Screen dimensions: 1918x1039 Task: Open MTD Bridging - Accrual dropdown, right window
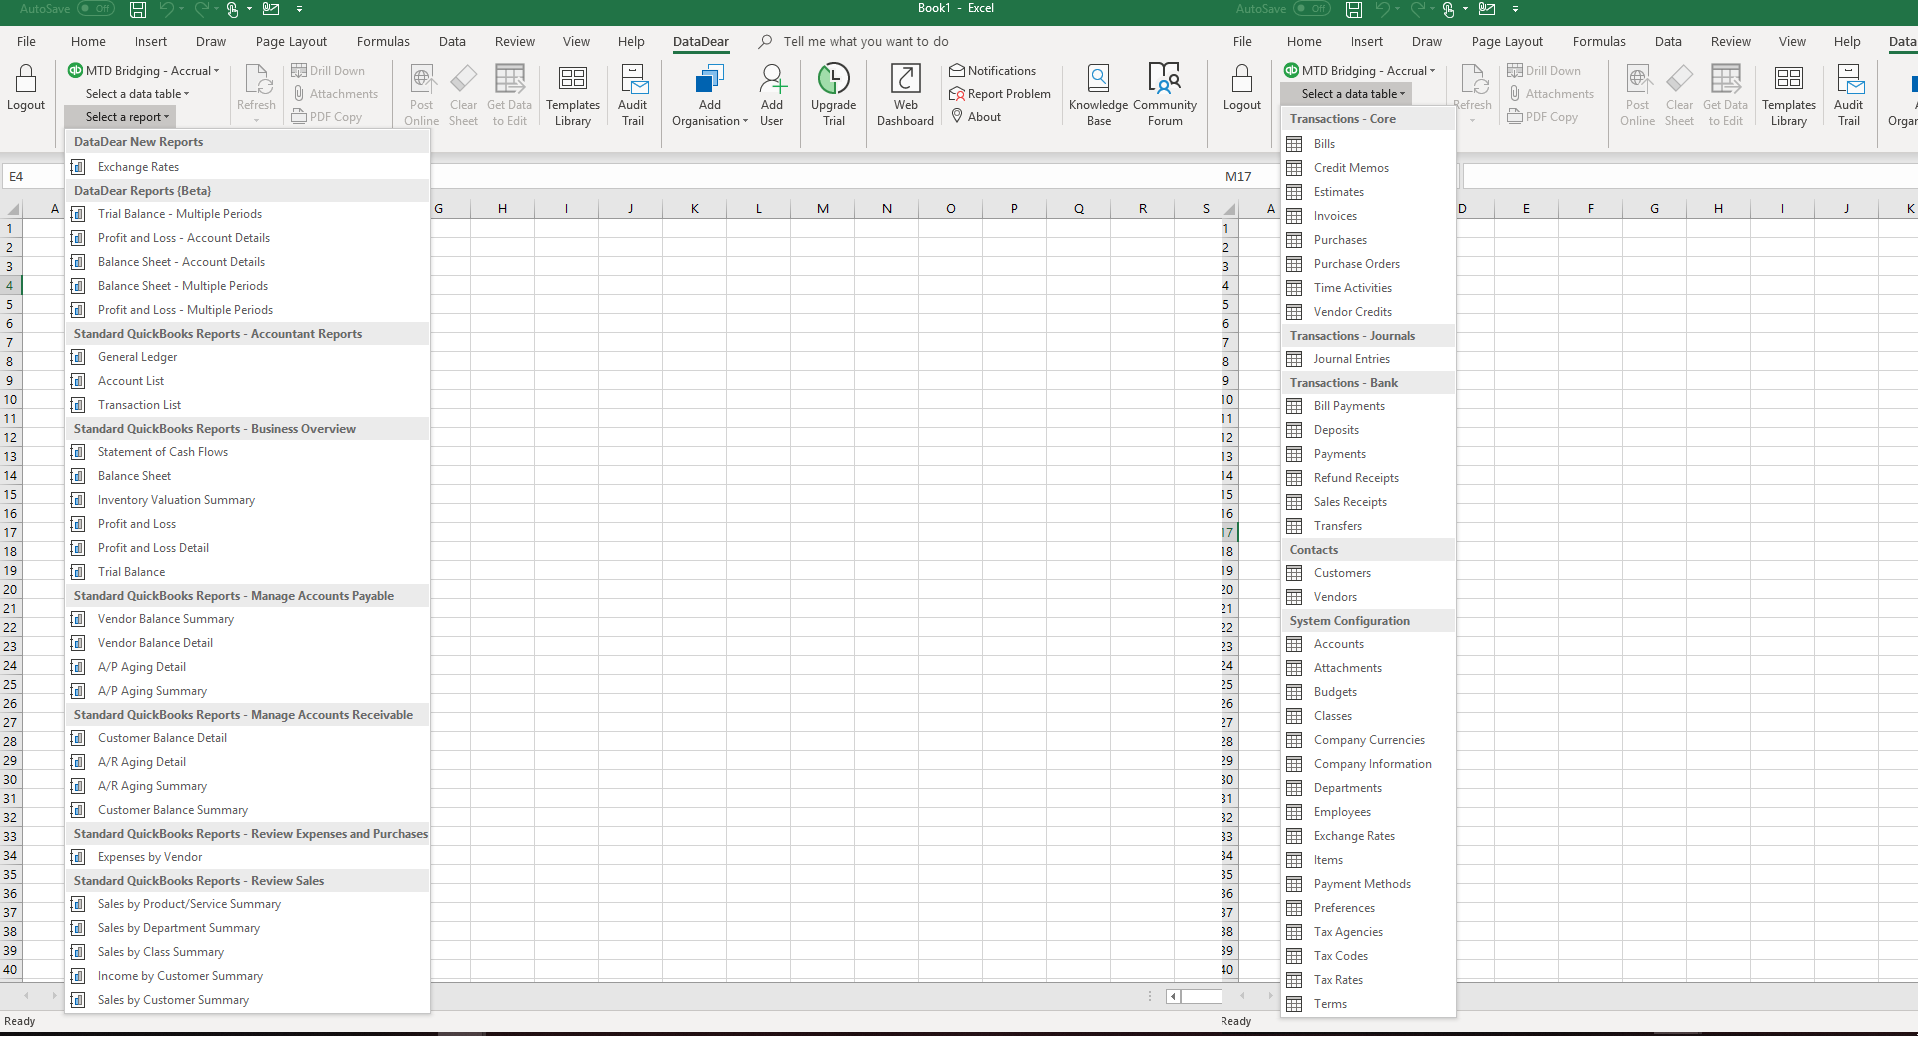(x=1359, y=71)
